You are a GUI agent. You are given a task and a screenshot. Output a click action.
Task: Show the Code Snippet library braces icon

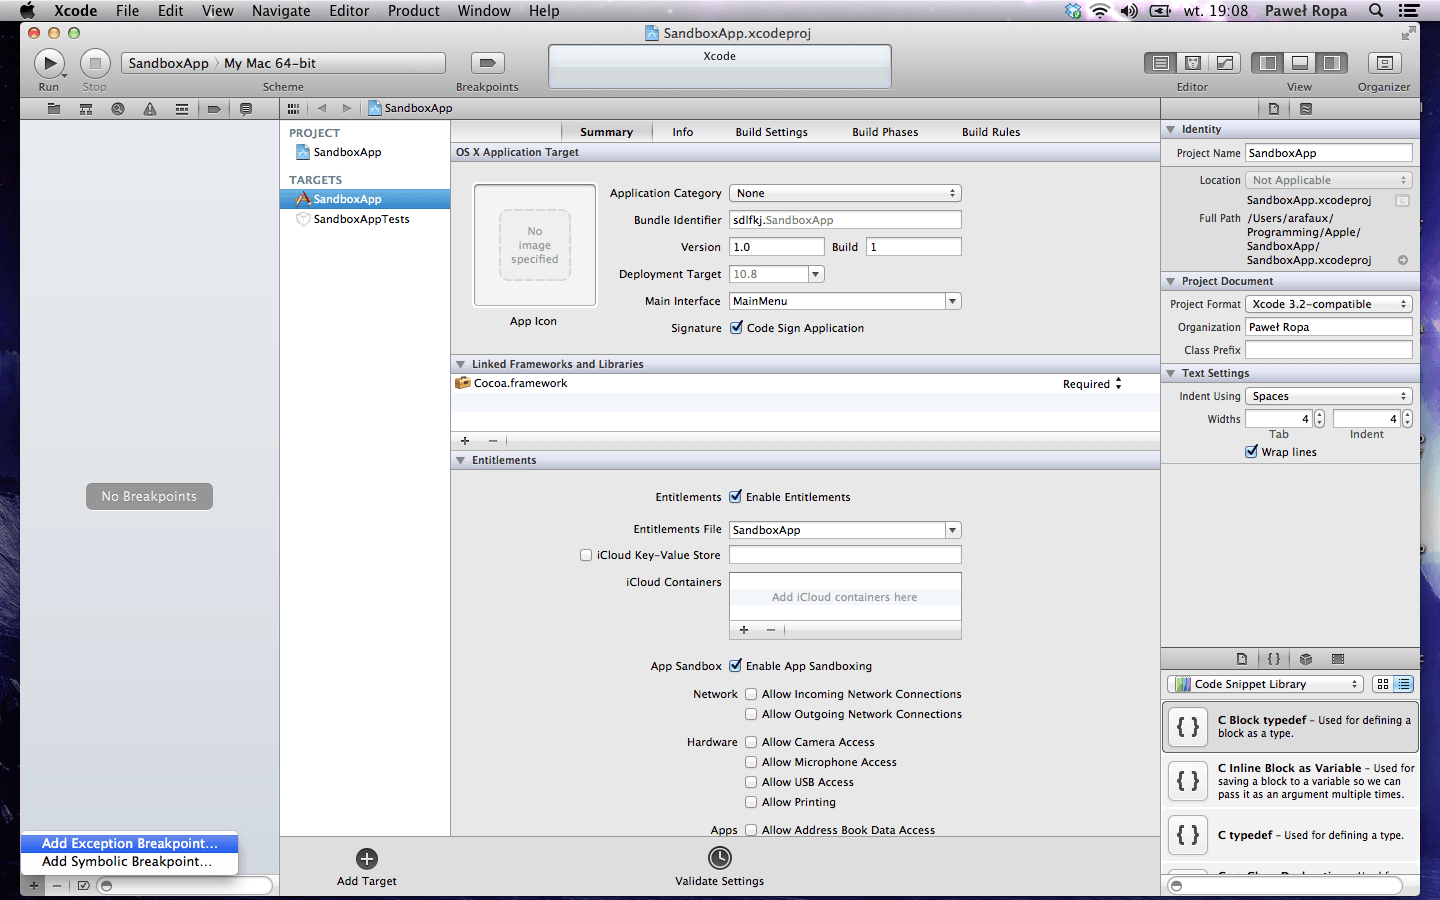[1274, 659]
